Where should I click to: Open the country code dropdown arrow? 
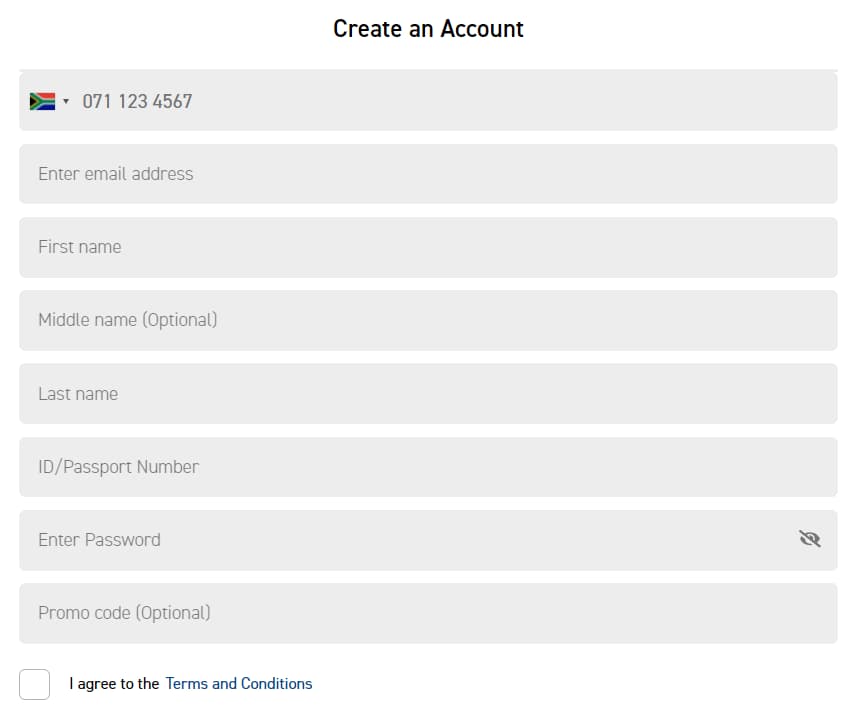pos(66,101)
